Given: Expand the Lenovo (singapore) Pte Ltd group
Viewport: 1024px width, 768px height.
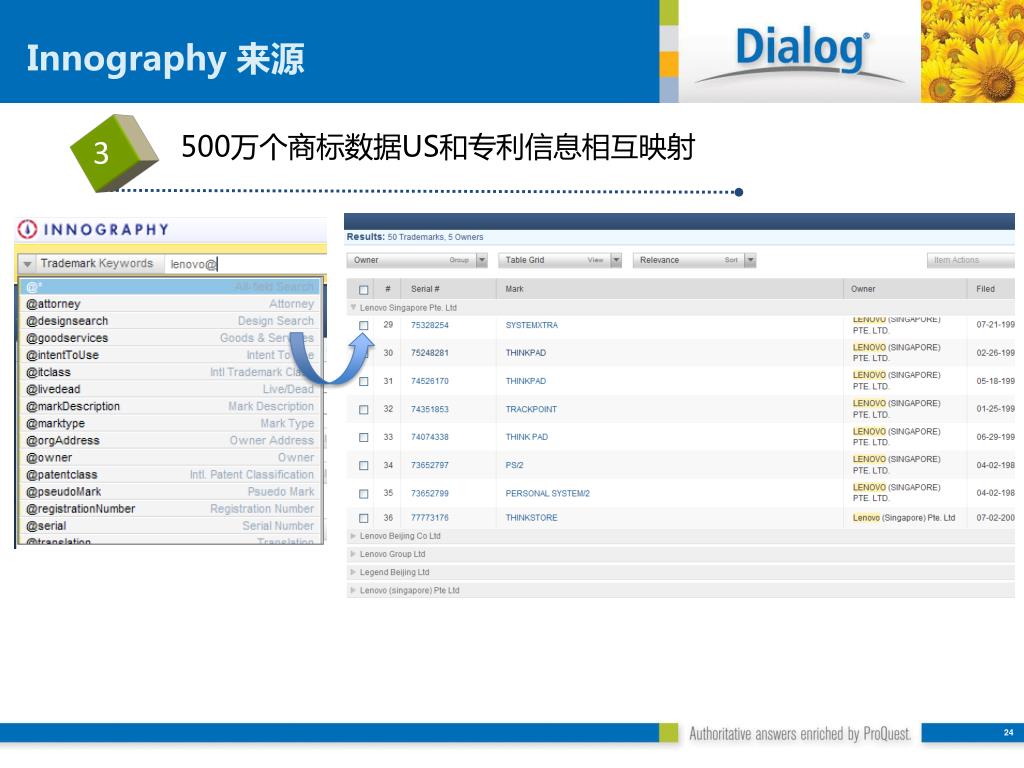Looking at the screenshot, I should coord(353,590).
